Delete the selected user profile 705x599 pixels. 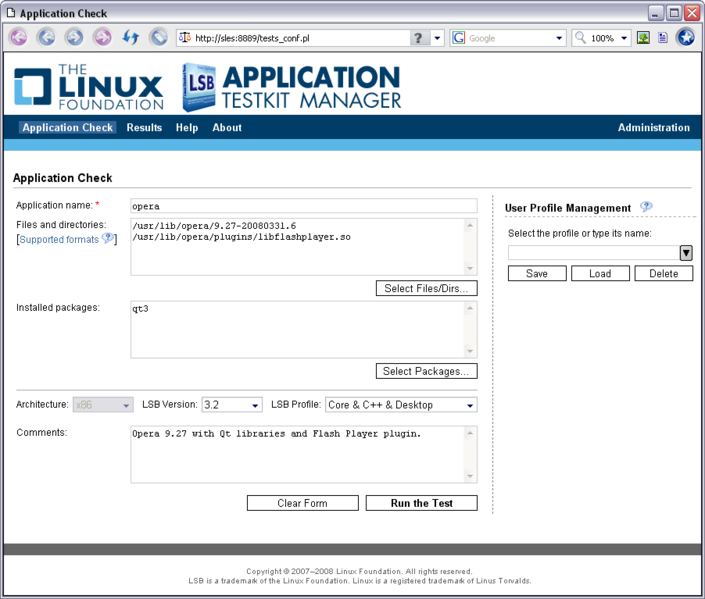click(x=664, y=273)
